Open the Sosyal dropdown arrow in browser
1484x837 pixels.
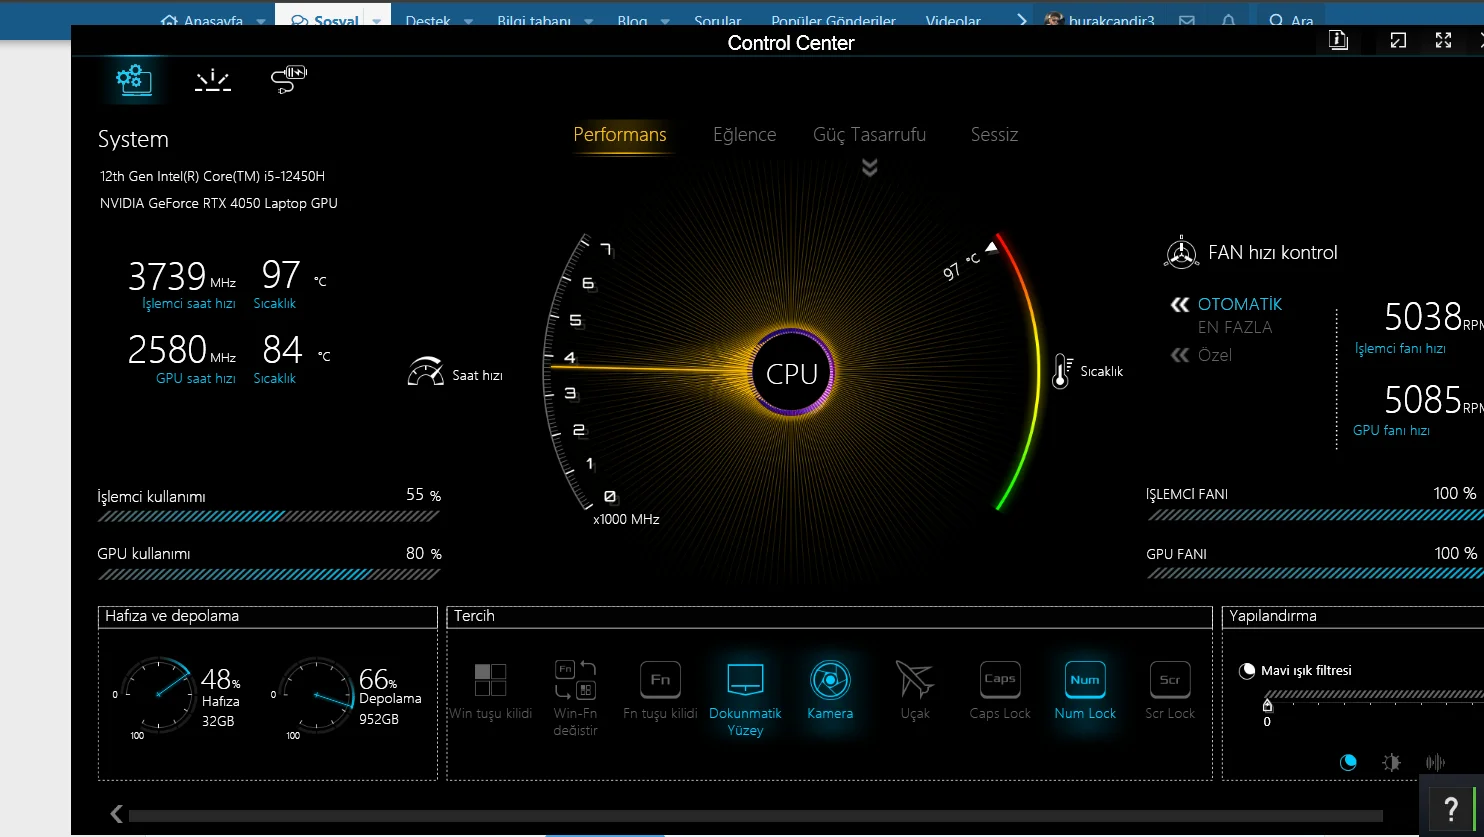377,21
